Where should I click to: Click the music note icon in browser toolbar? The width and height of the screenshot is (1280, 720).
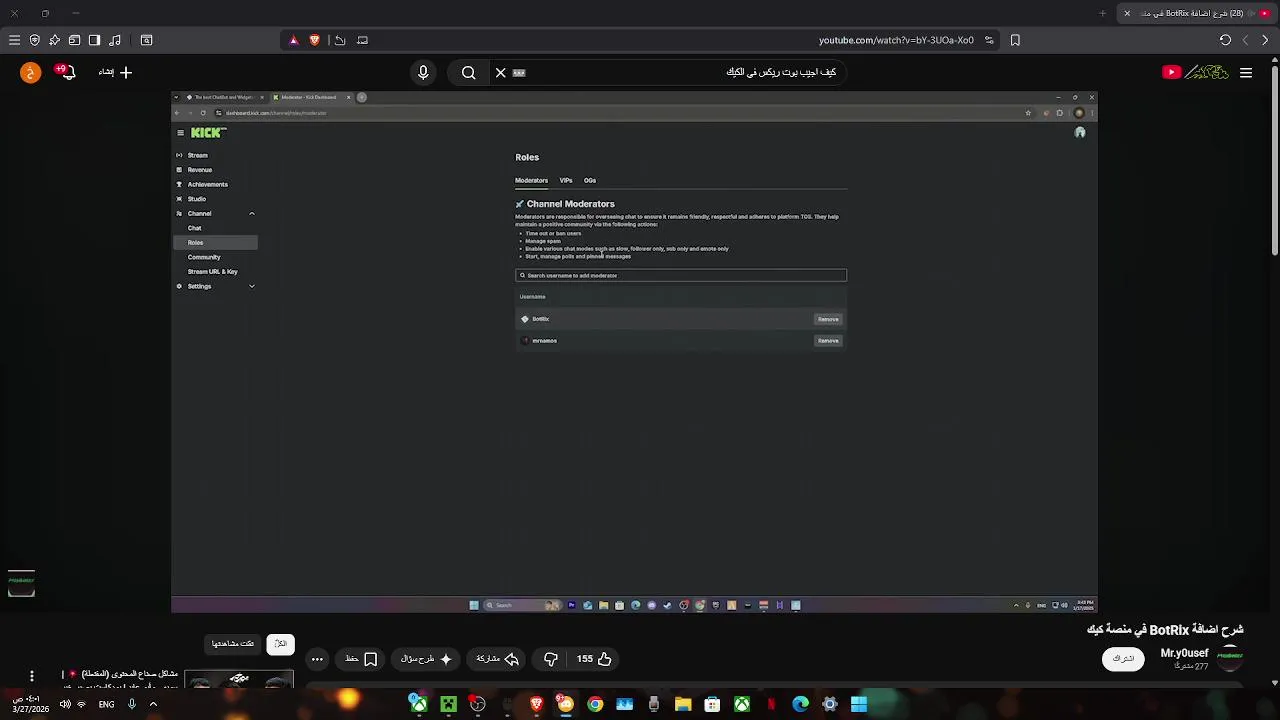point(115,40)
